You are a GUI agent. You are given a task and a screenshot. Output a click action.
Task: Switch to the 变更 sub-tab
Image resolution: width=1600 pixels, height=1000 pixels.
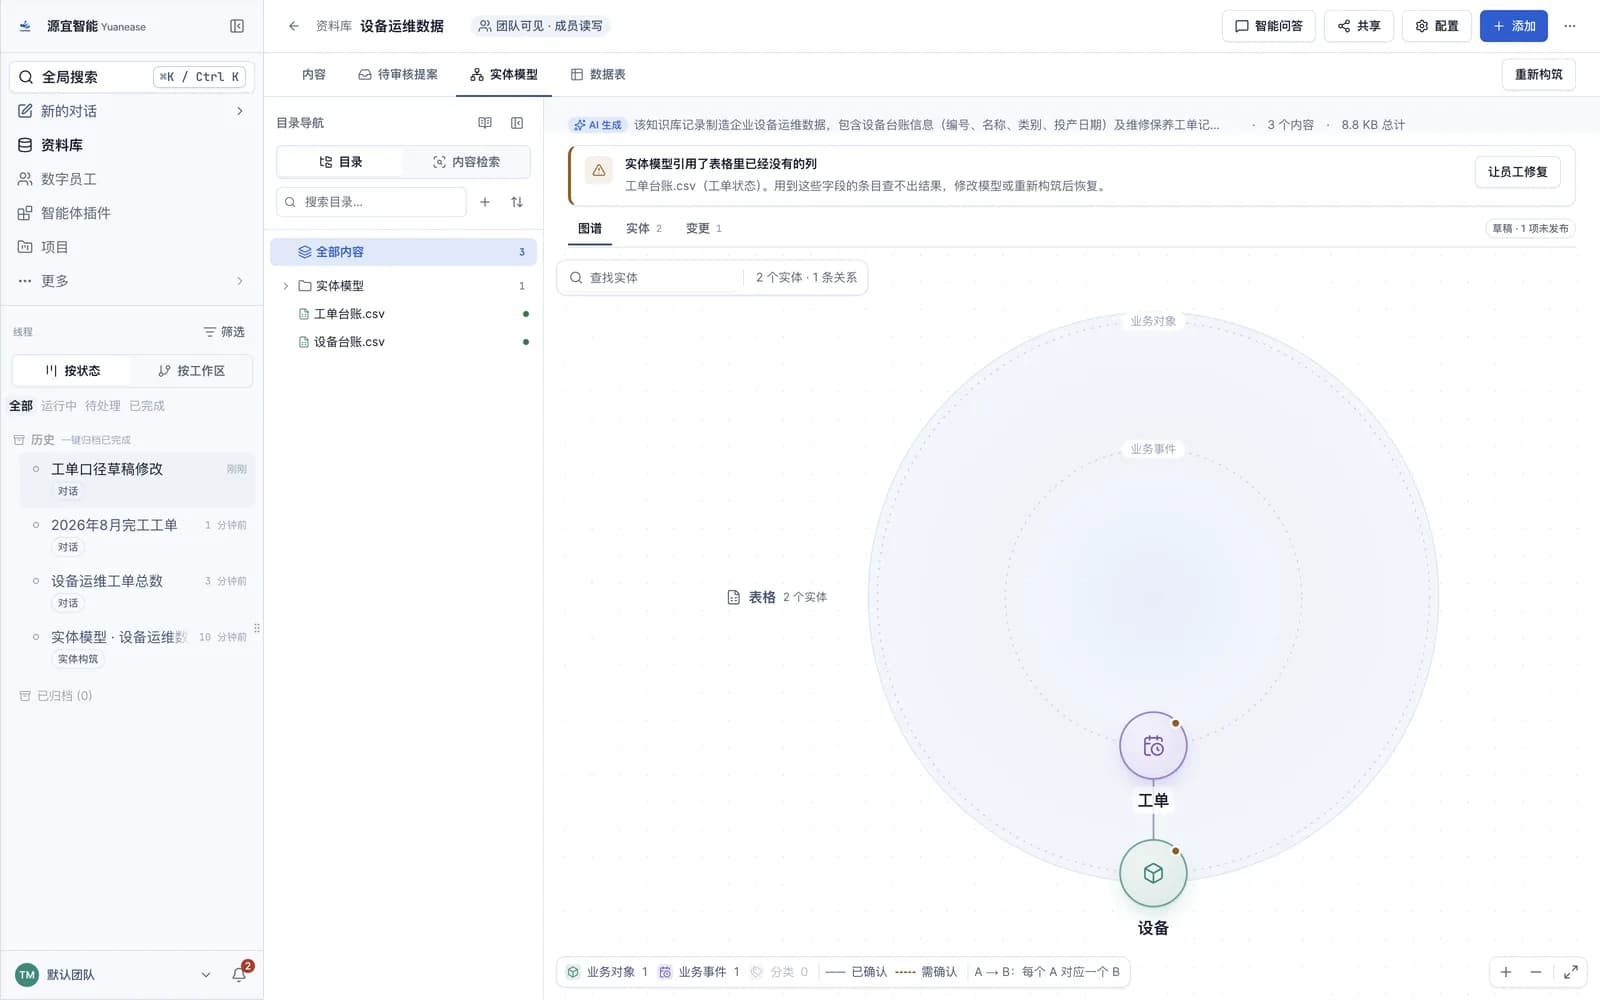coord(704,229)
